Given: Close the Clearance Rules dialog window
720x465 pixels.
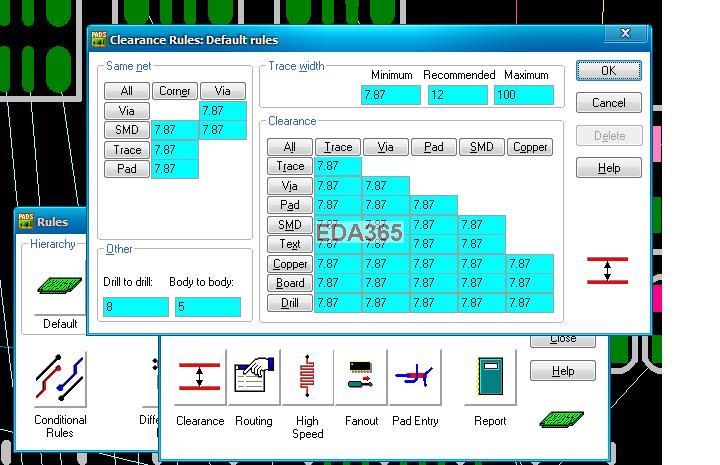Looking at the screenshot, I should (x=626, y=34).
